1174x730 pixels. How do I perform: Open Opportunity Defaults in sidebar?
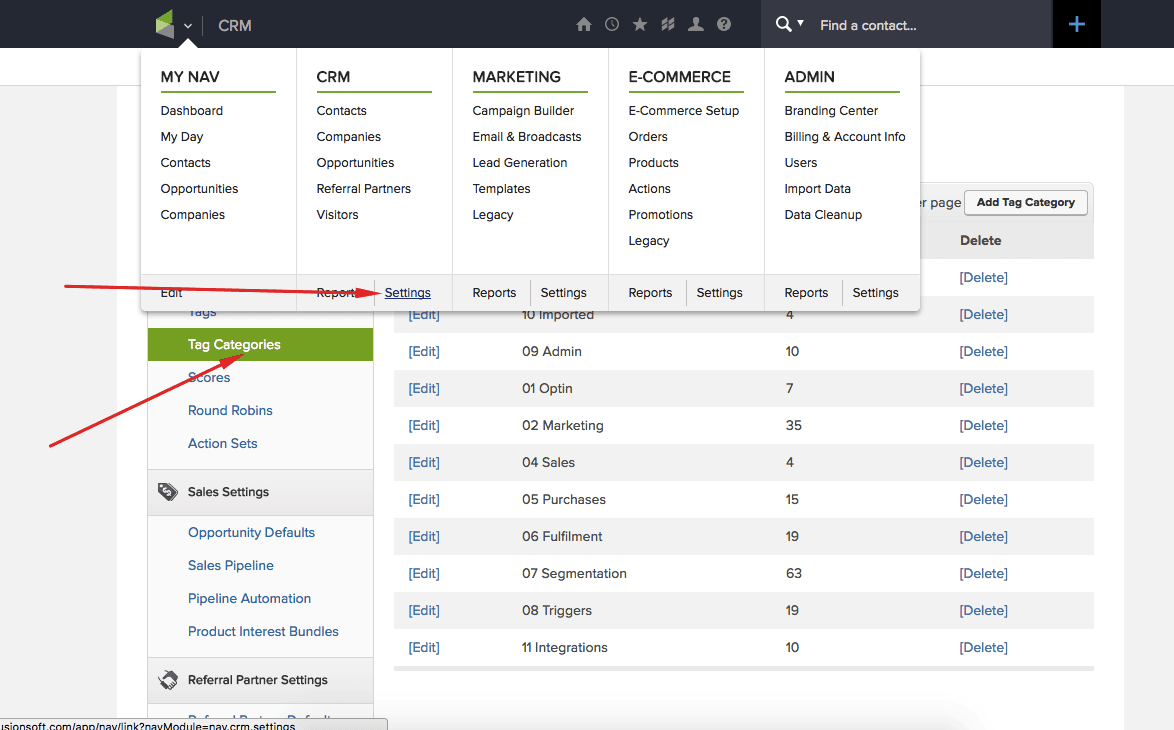pyautogui.click(x=251, y=532)
